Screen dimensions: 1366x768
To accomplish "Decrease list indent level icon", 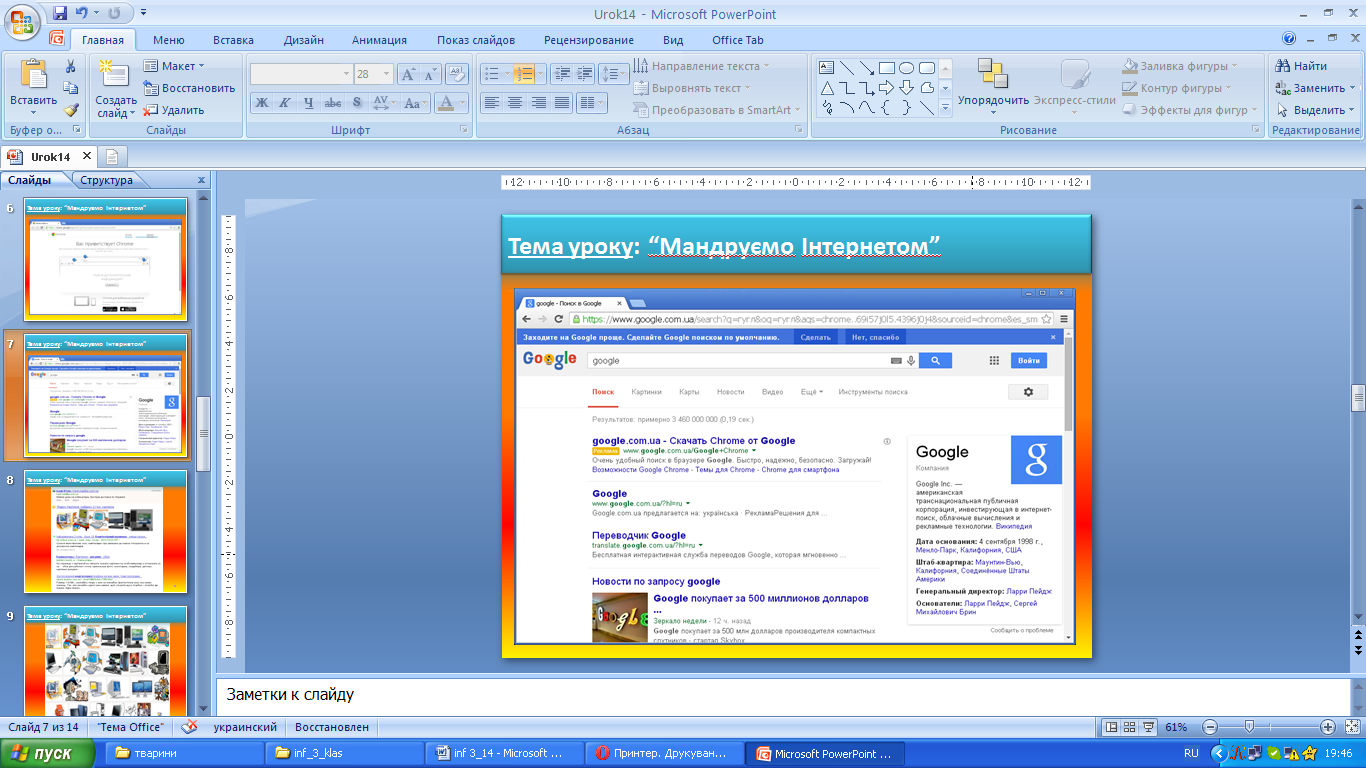I will point(561,74).
